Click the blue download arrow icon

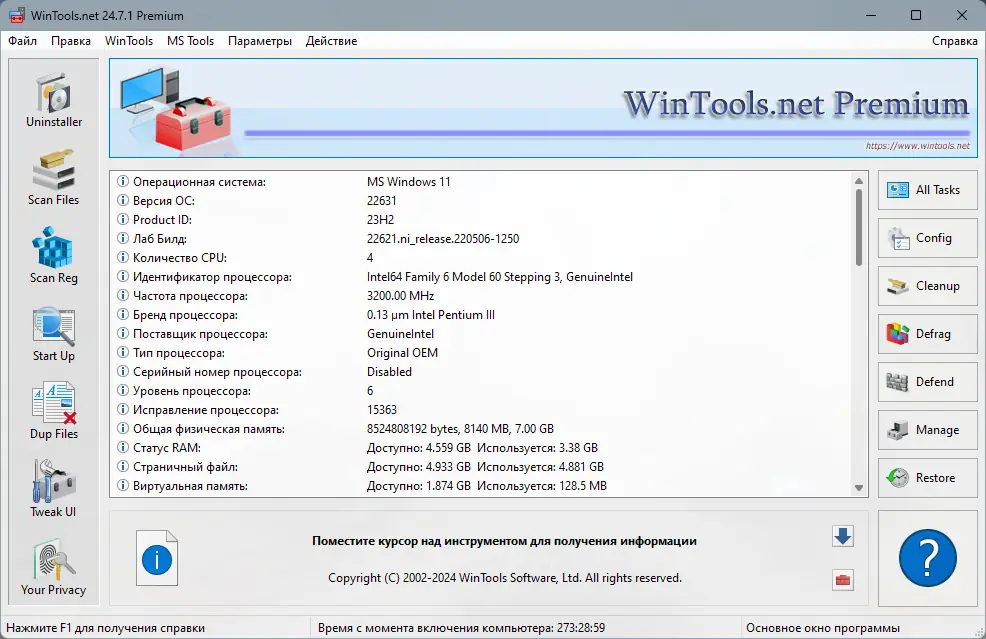tap(842, 536)
